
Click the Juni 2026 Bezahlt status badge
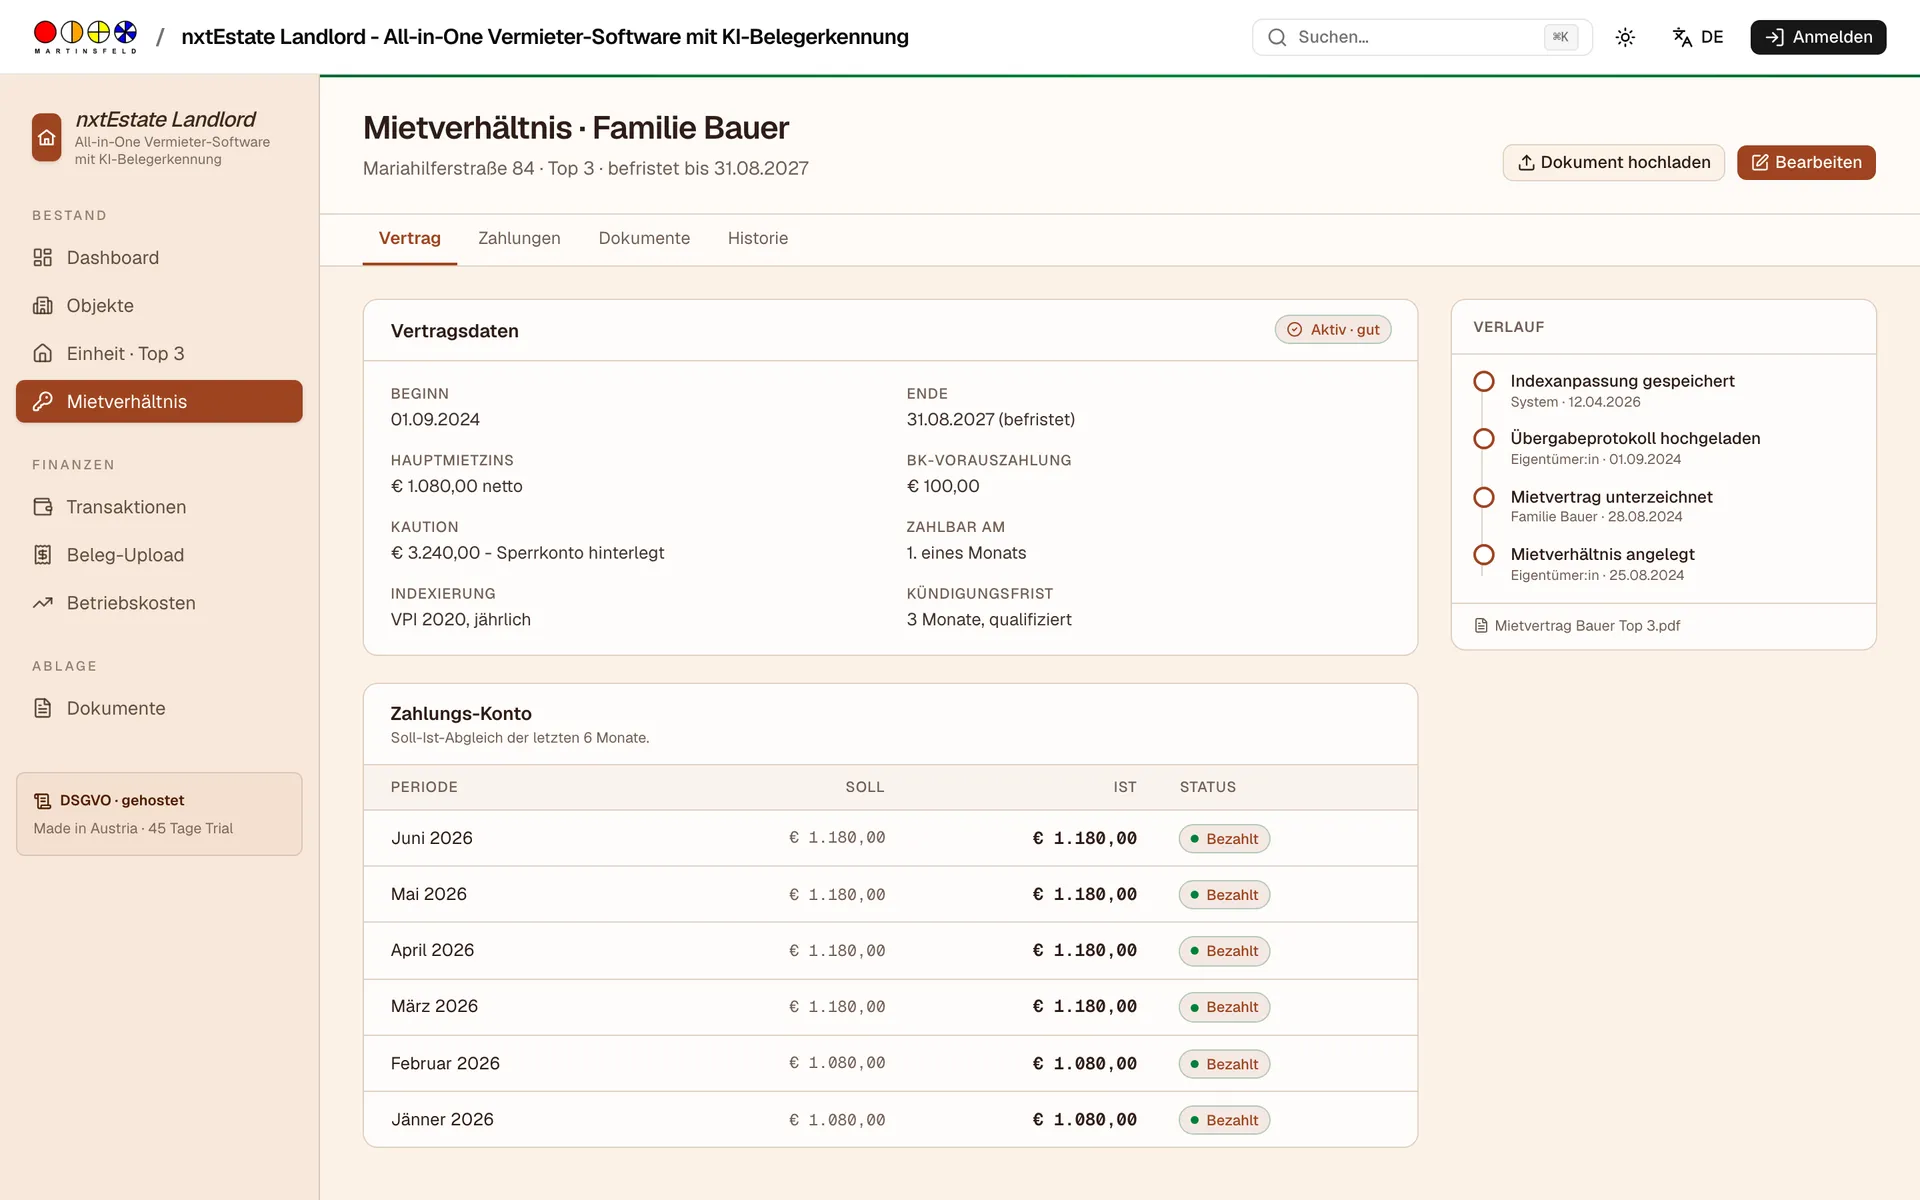tap(1224, 839)
